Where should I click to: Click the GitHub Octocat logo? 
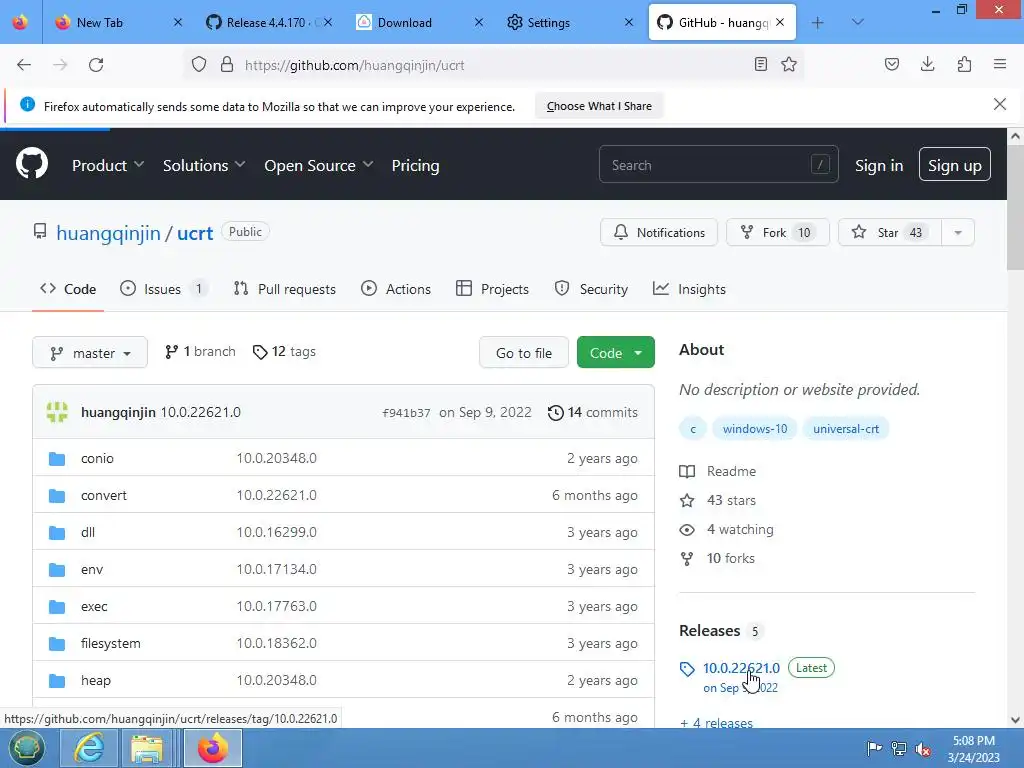tap(32, 163)
